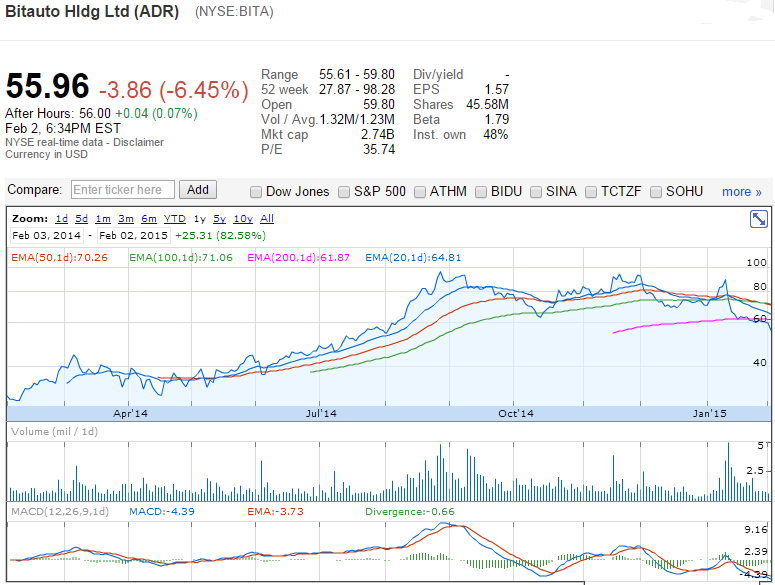The width and height of the screenshot is (775, 585).
Task: Click the EMA(100,1d):71.06 legend label
Action: (x=181, y=257)
